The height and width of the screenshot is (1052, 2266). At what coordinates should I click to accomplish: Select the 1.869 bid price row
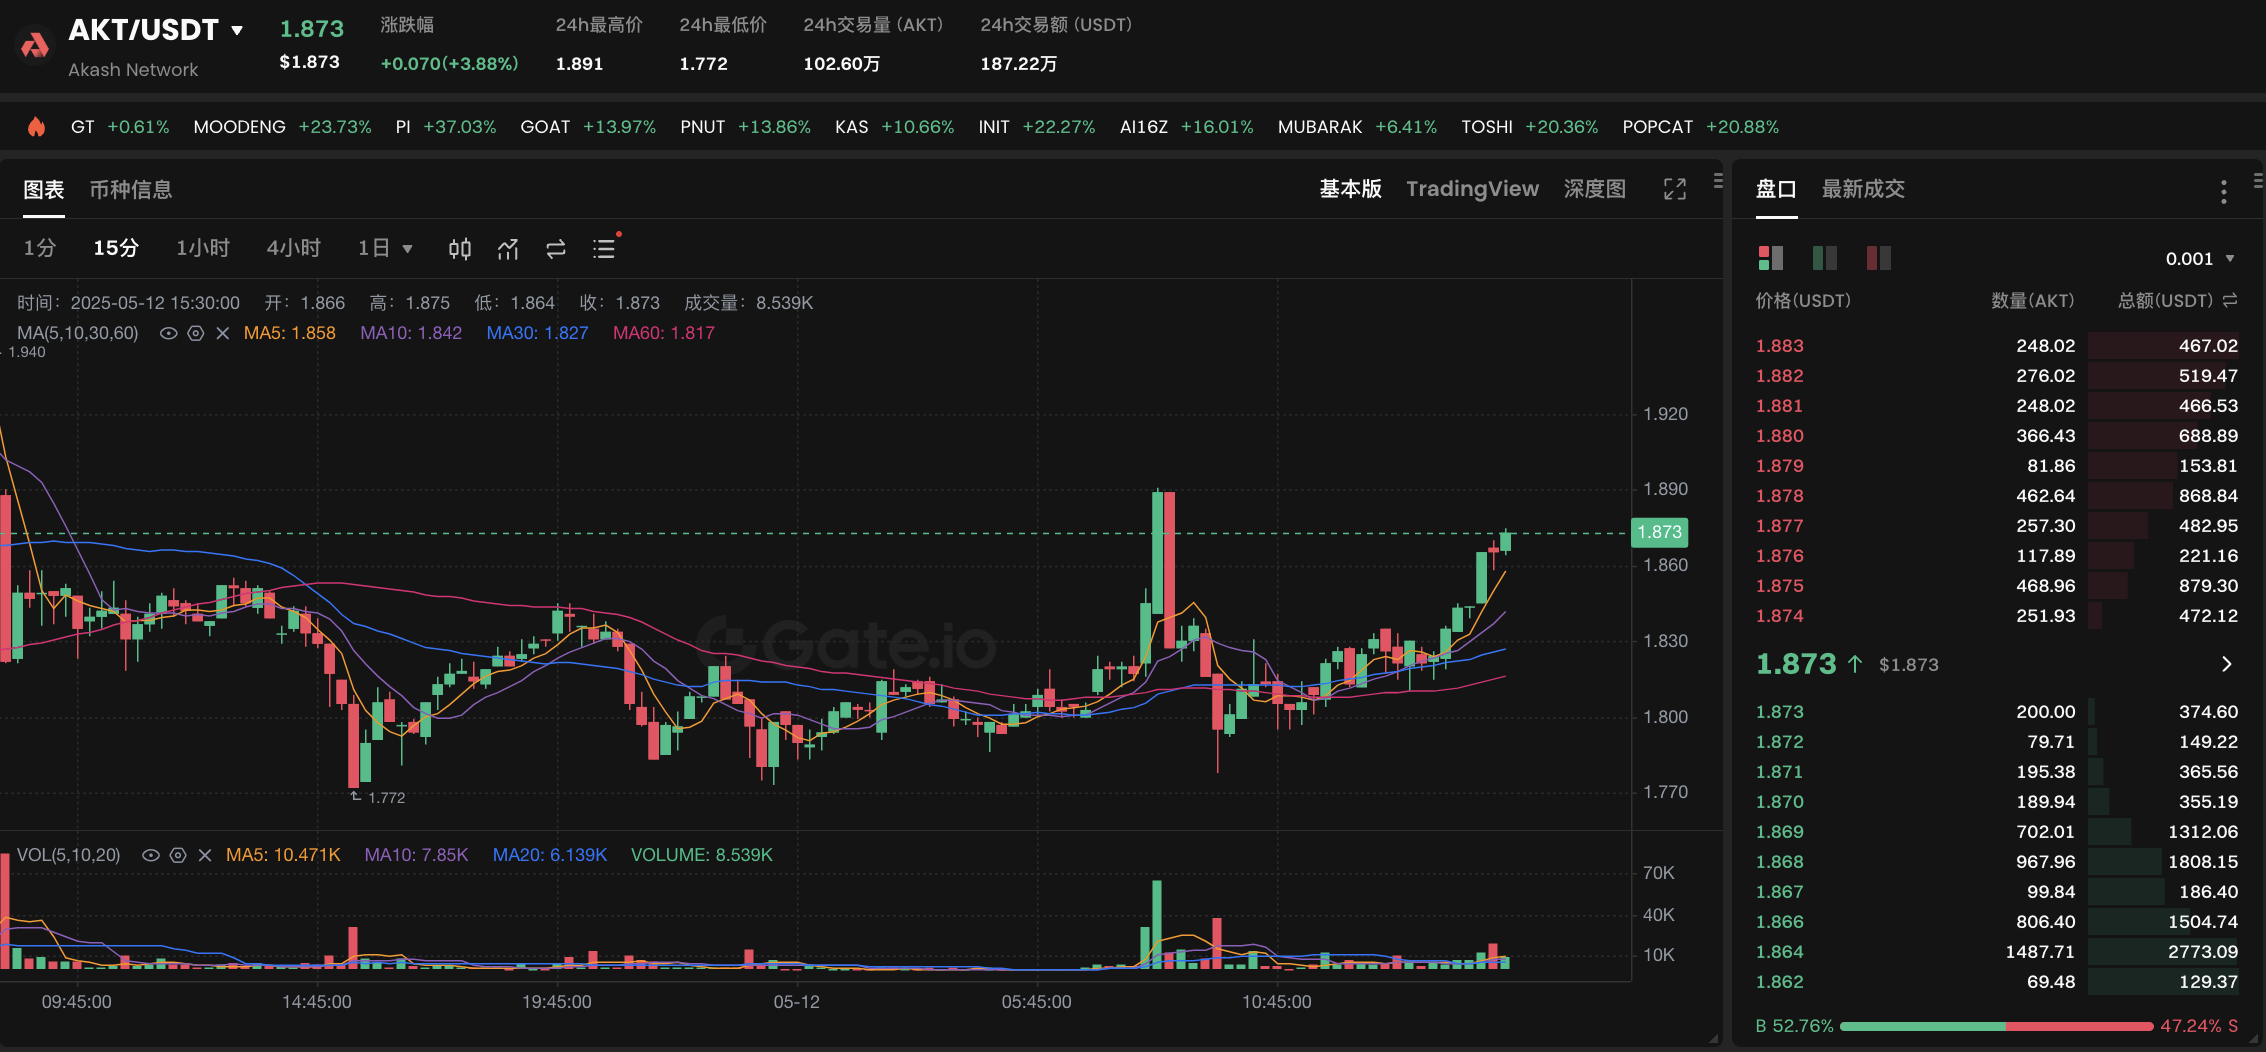tap(1997, 832)
